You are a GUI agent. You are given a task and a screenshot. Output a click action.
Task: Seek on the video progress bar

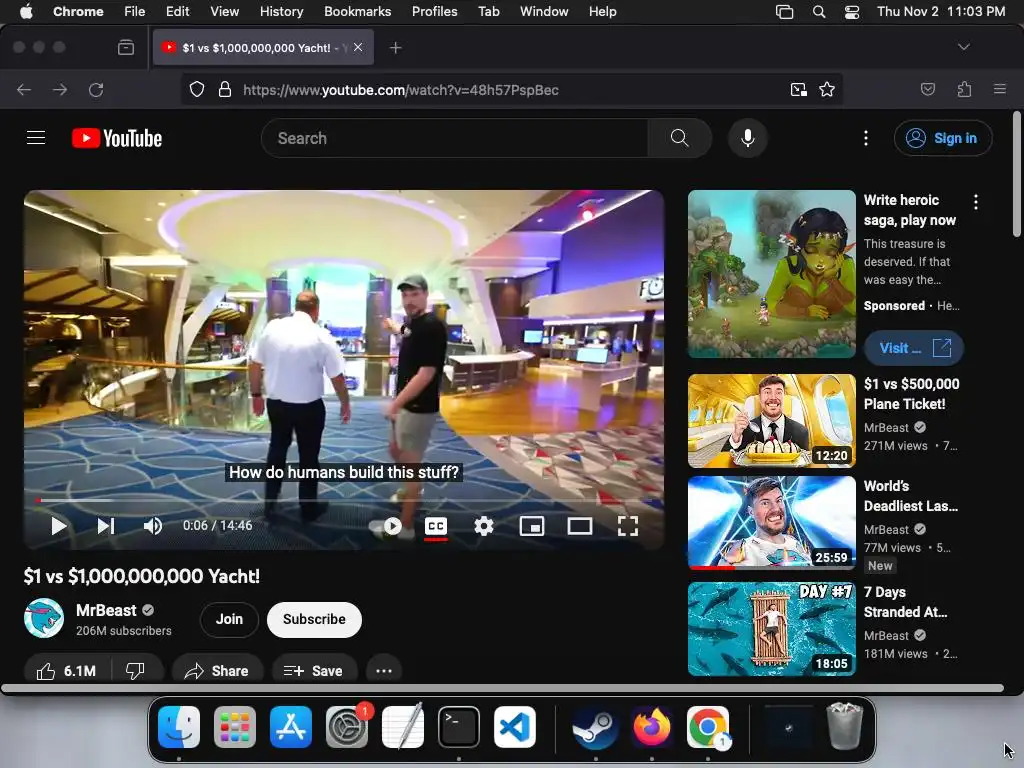[344, 501]
